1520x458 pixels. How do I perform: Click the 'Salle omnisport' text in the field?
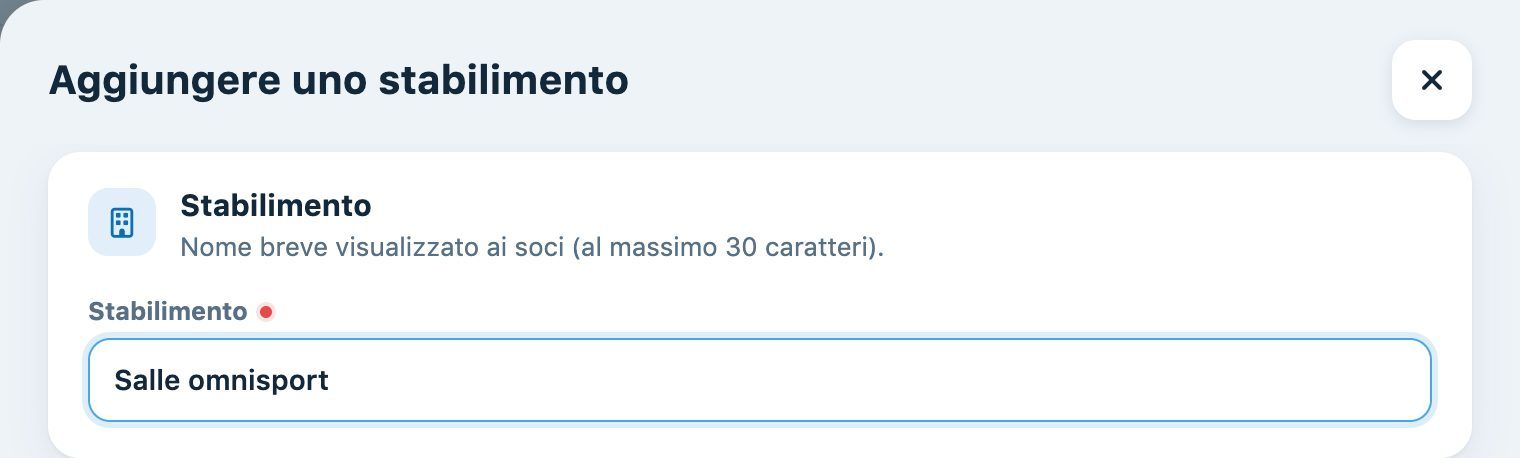[x=222, y=380]
